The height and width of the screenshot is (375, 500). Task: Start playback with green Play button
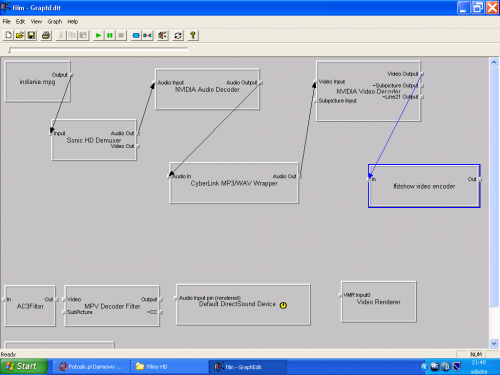(98, 35)
